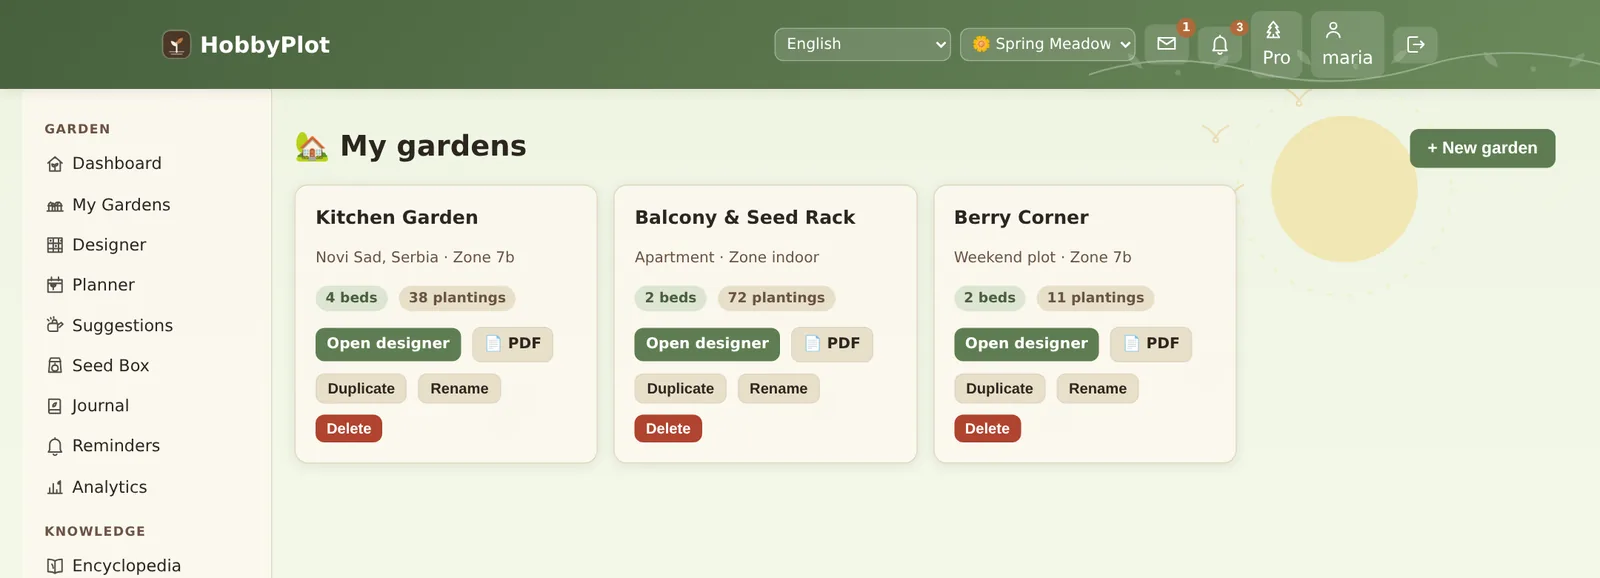Image resolution: width=1600 pixels, height=578 pixels.
Task: Rename Balcony & Seed Rack garden
Action: click(x=778, y=388)
